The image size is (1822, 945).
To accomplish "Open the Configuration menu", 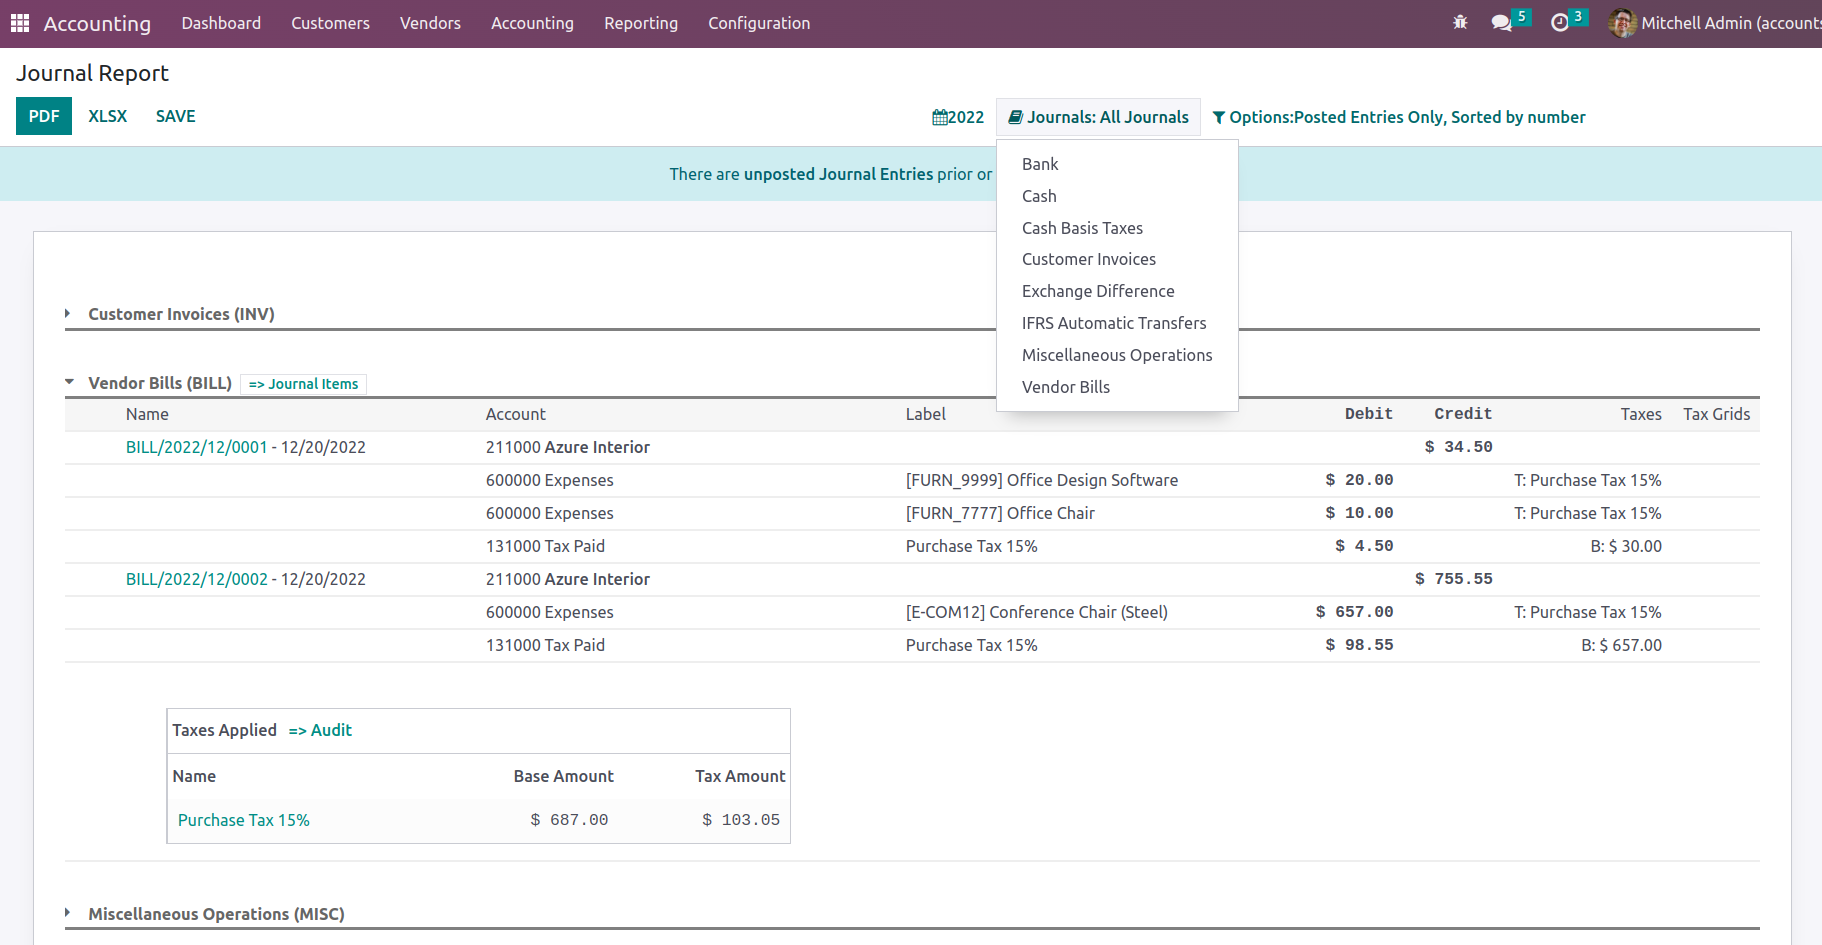I will (759, 23).
